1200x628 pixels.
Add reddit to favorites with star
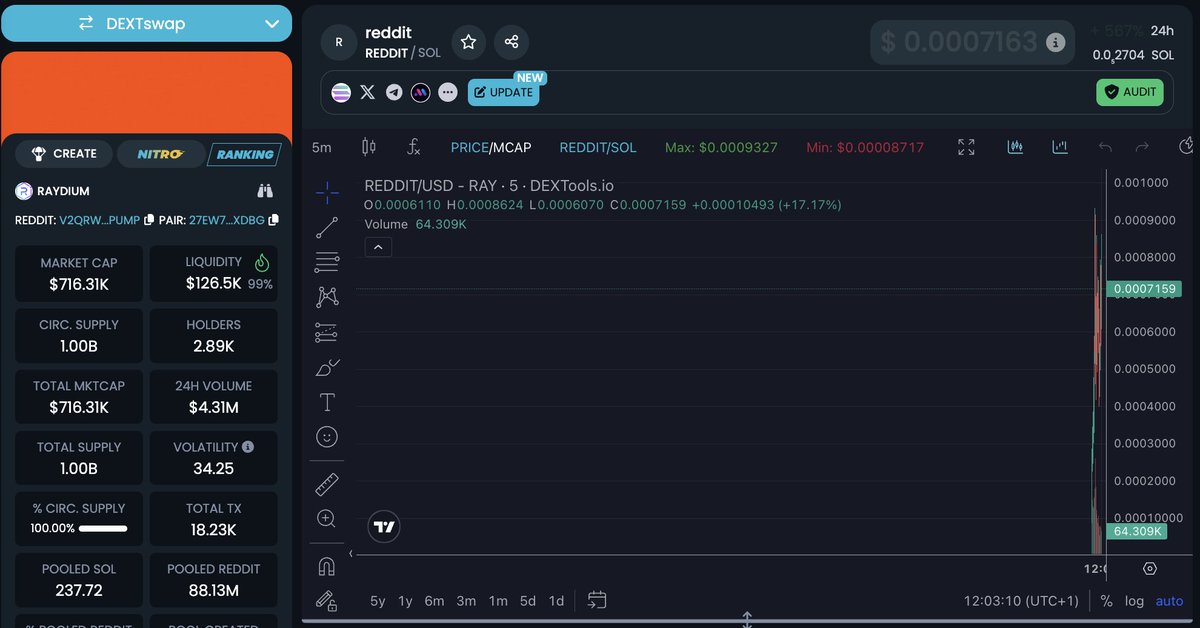(468, 42)
